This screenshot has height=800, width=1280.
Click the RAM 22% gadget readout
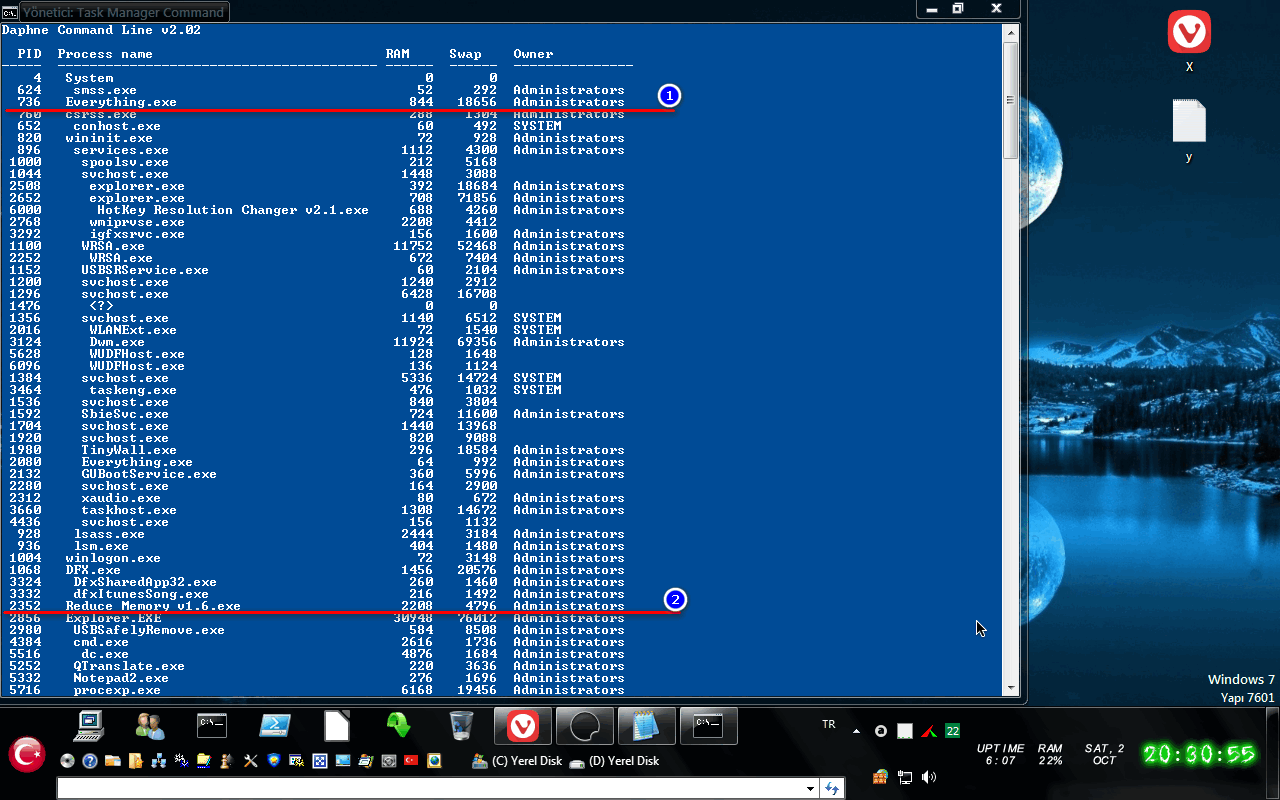click(1050, 754)
